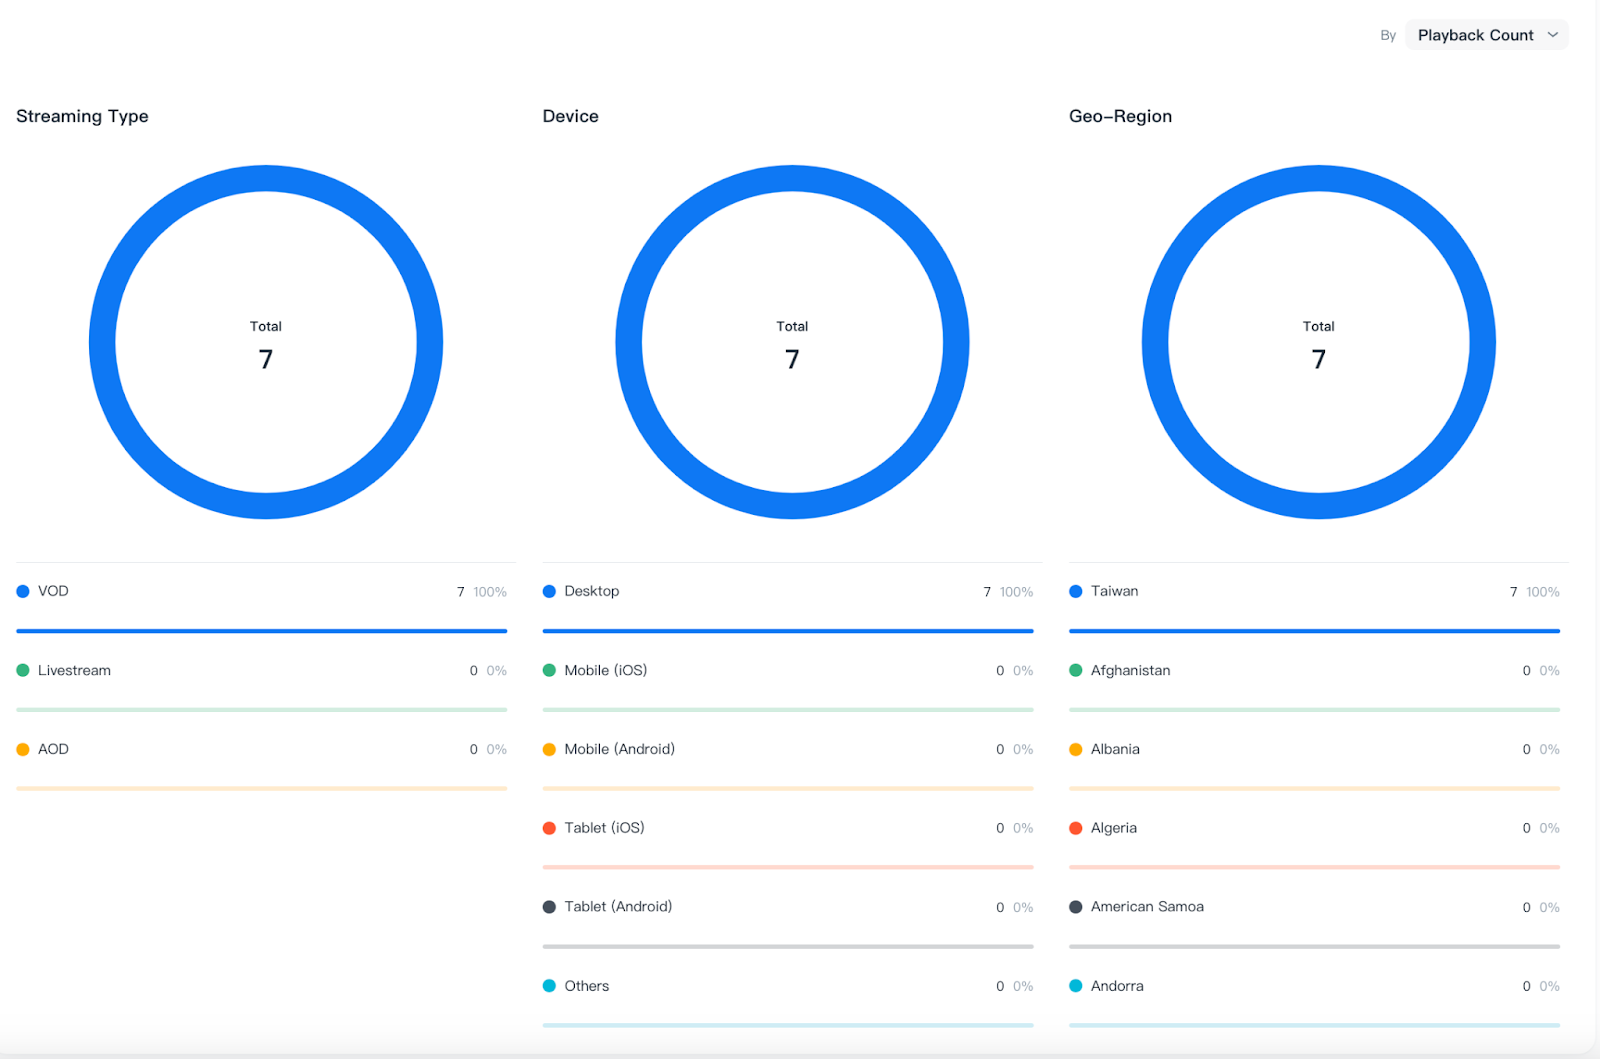This screenshot has height=1059, width=1600.
Task: Click the VOD 100% progress bar
Action: click(262, 631)
